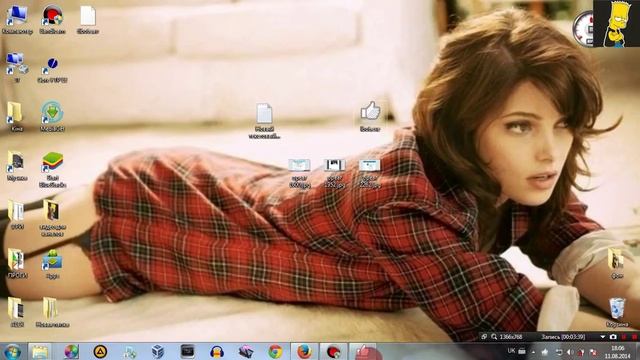Launch the BlueStacks layered stack shortcut
The height and width of the screenshot is (360, 640).
53,169
